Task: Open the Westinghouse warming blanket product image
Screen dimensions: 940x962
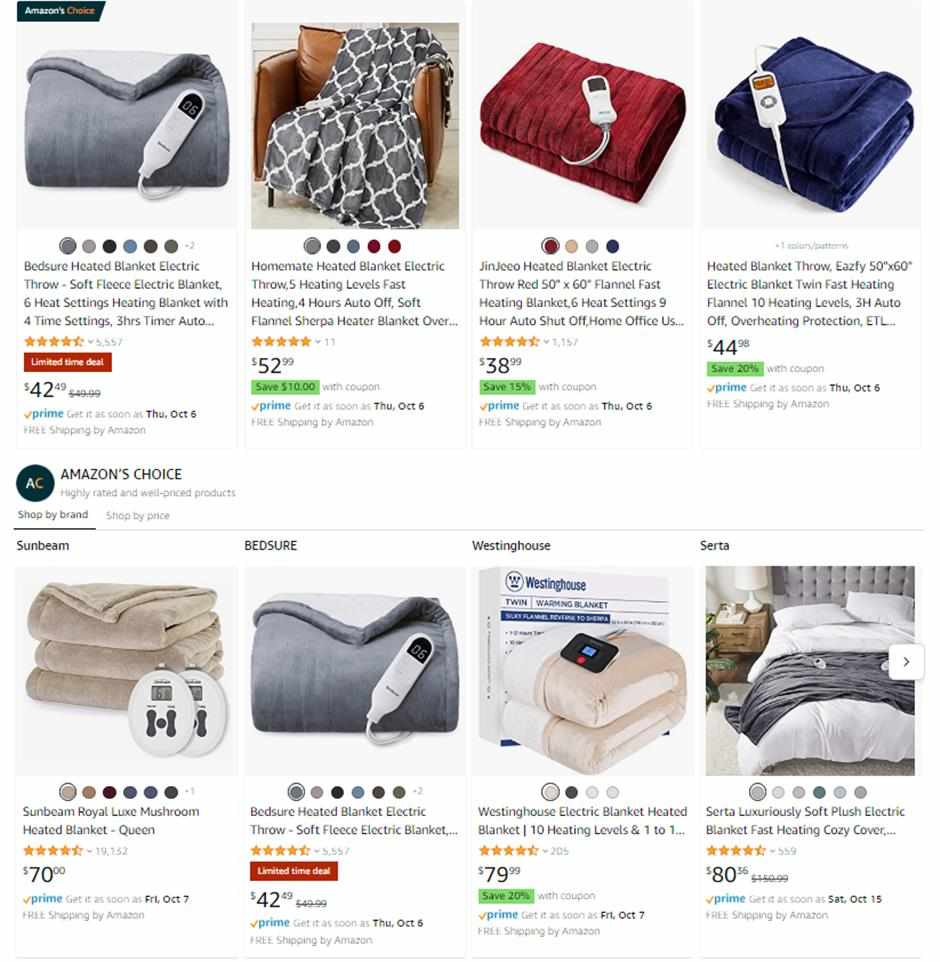Action: pos(582,670)
